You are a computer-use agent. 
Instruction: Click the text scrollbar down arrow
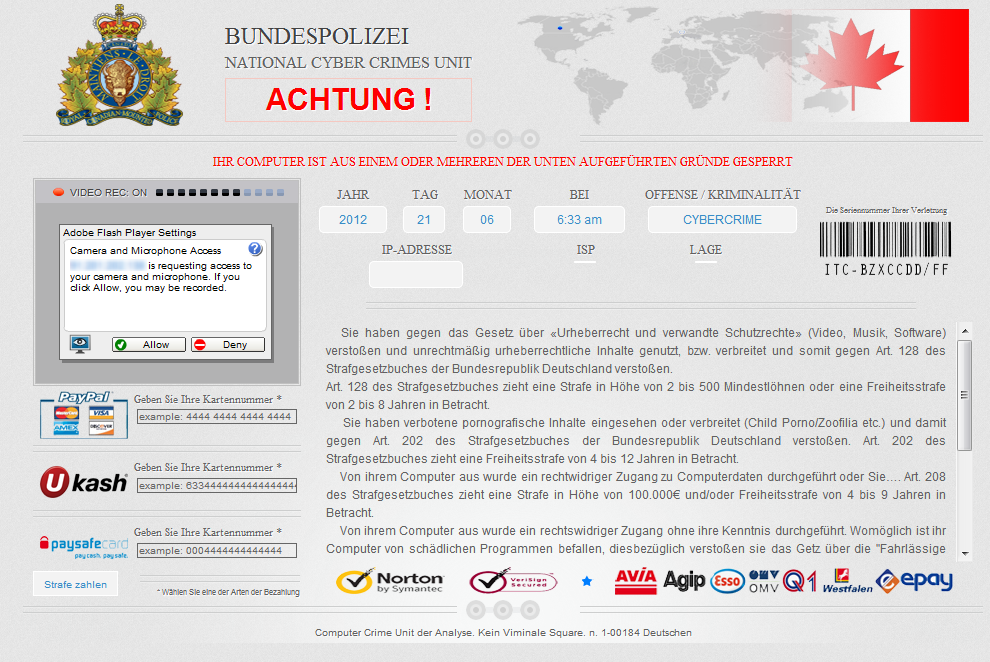(x=965, y=553)
